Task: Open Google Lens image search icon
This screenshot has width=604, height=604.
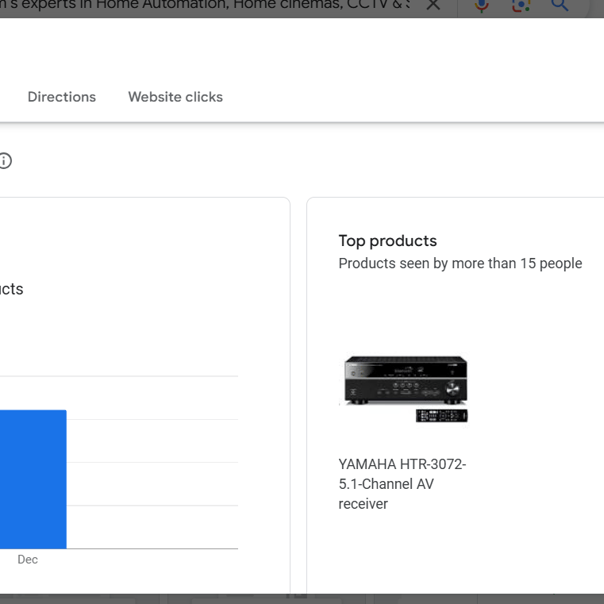Action: [x=521, y=5]
